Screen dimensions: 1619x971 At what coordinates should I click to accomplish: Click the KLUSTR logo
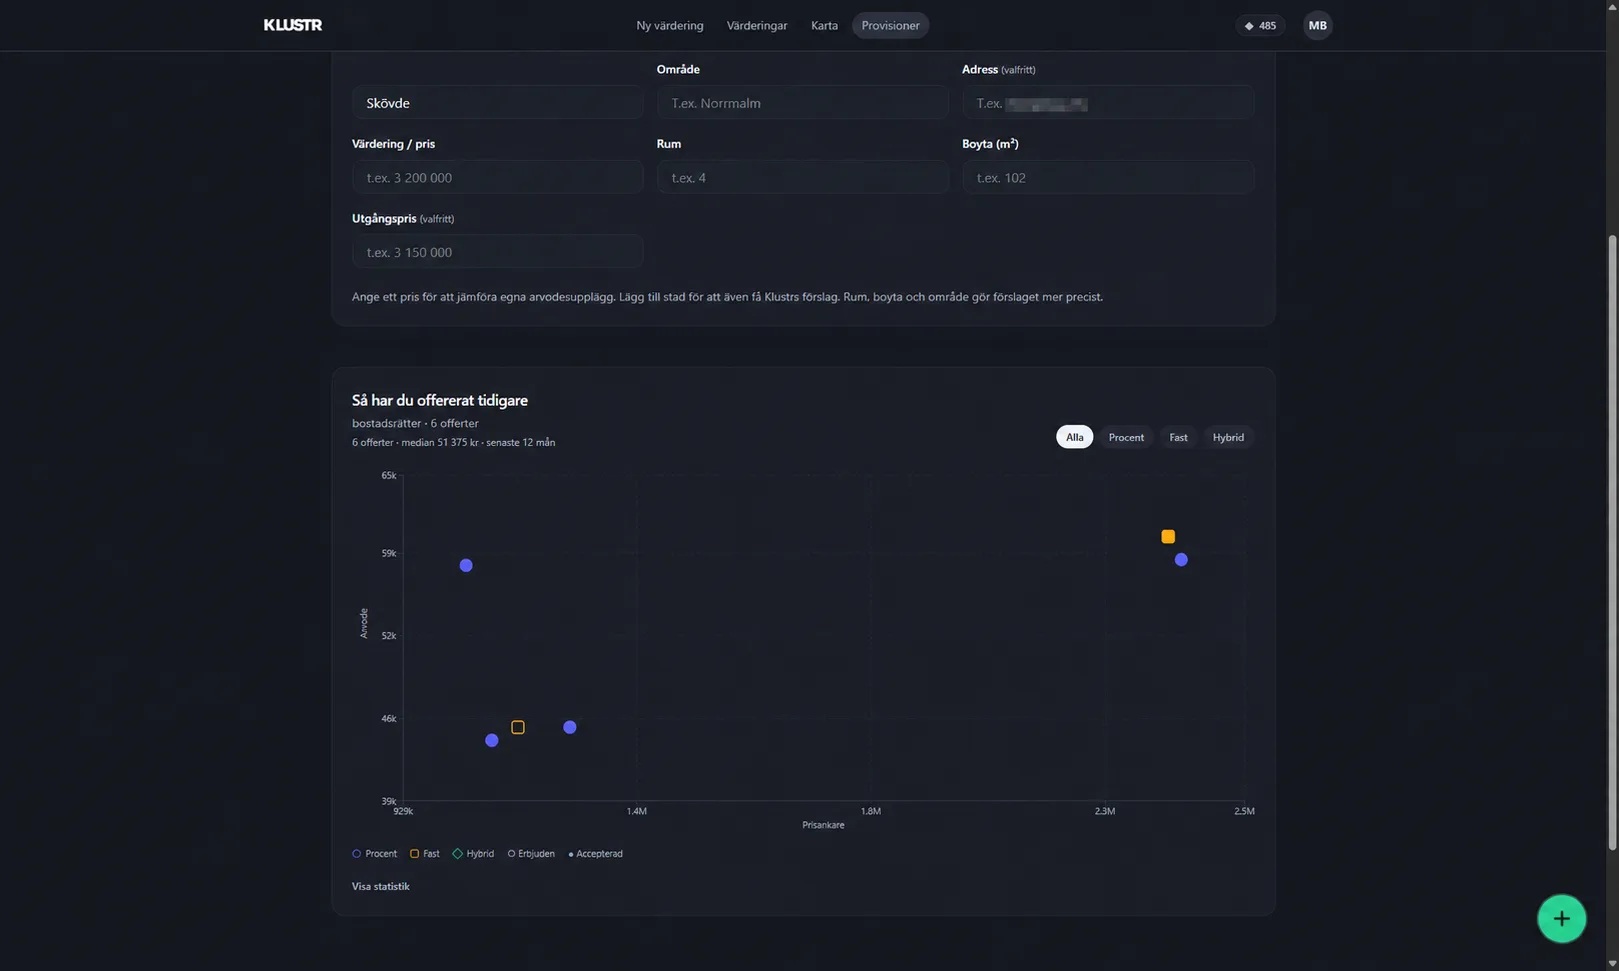(x=292, y=25)
